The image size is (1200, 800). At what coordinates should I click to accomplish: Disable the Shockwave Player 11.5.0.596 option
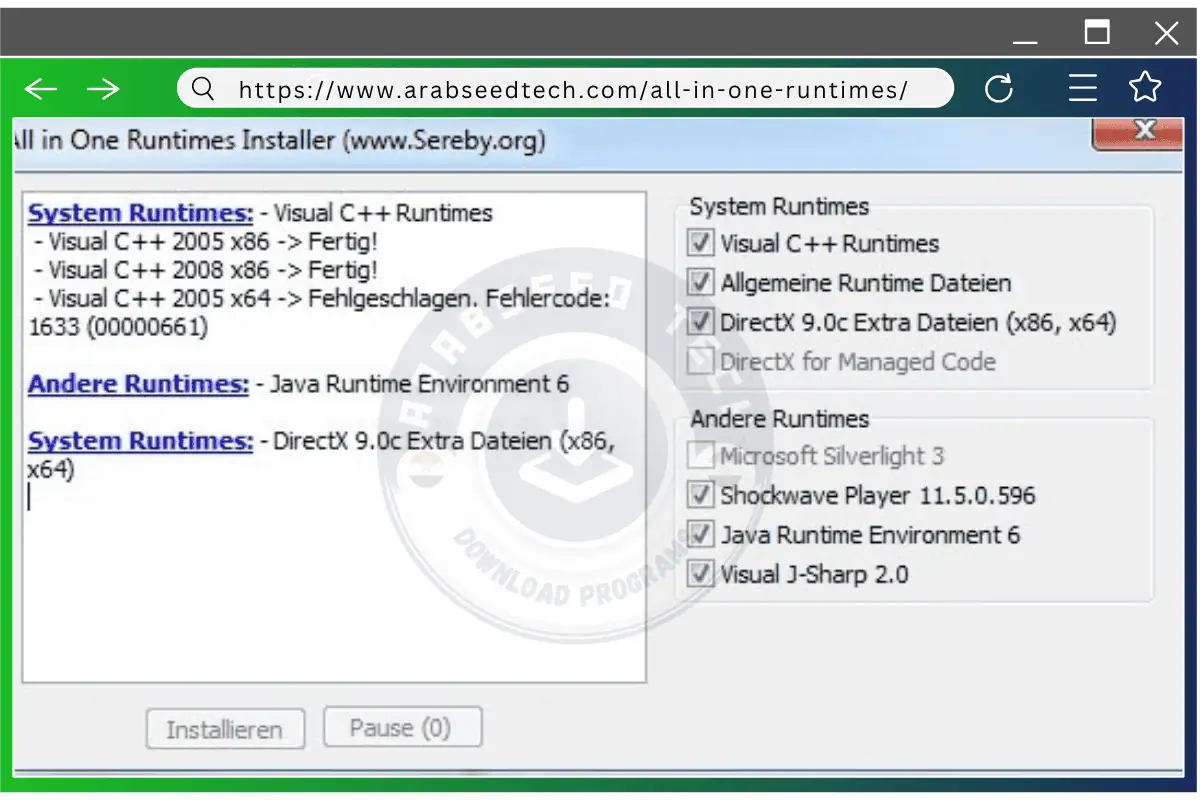701,495
